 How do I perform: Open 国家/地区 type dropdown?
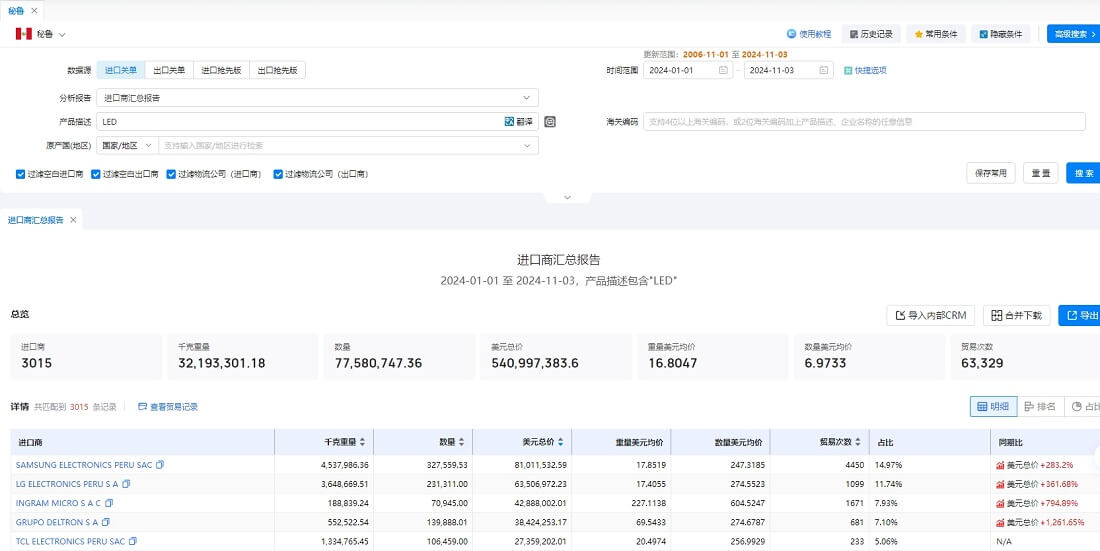pos(128,145)
